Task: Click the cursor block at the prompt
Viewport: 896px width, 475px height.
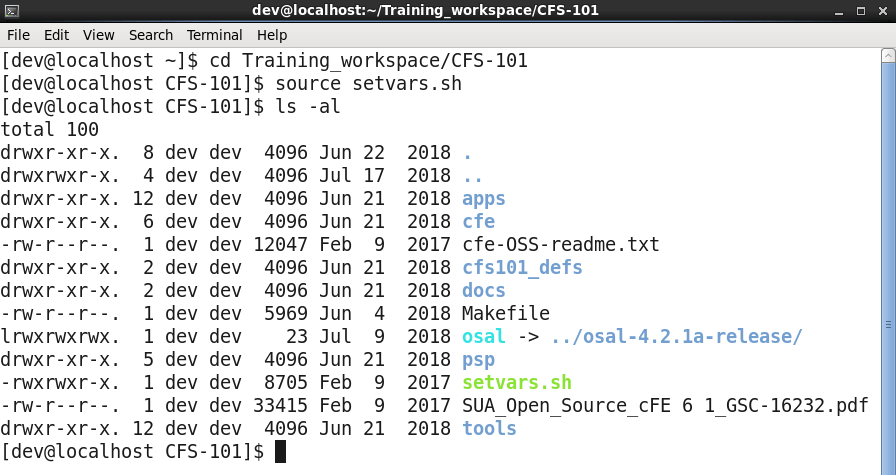Action: pos(280,452)
